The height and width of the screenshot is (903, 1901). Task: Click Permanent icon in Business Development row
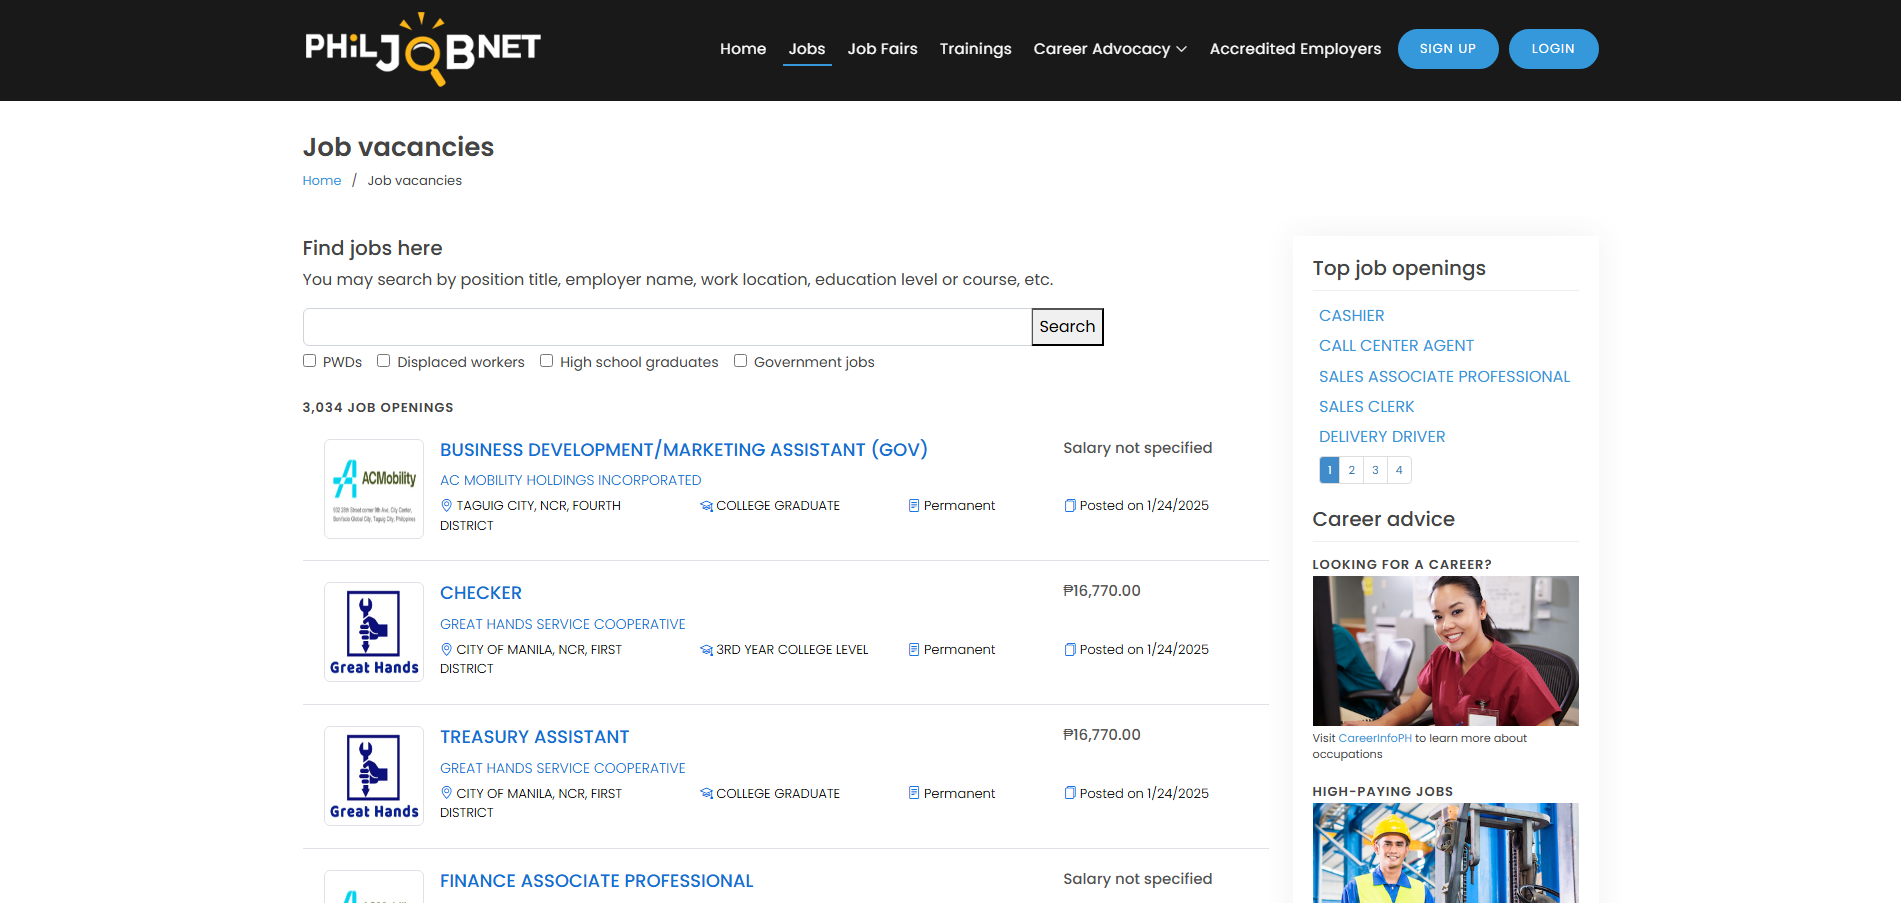(x=914, y=505)
